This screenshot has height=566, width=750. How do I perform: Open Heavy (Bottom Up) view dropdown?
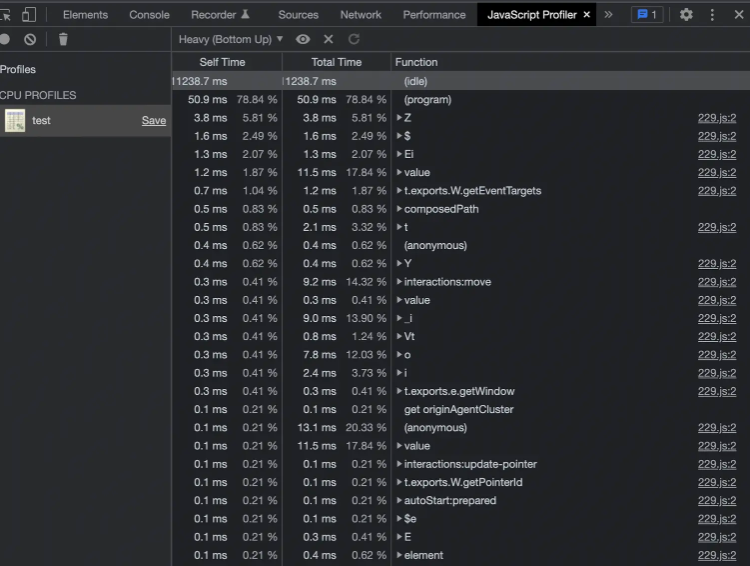pyautogui.click(x=230, y=39)
